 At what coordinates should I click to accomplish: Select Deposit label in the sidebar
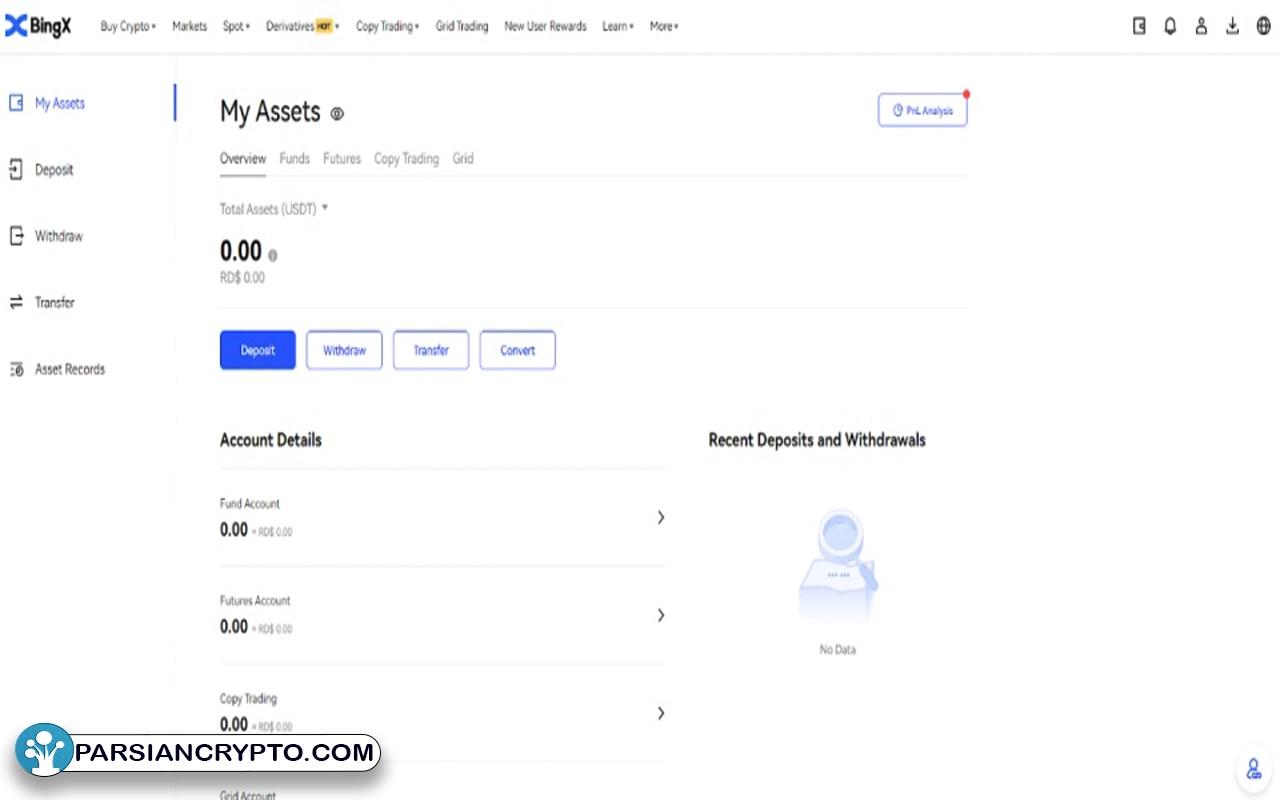point(54,170)
